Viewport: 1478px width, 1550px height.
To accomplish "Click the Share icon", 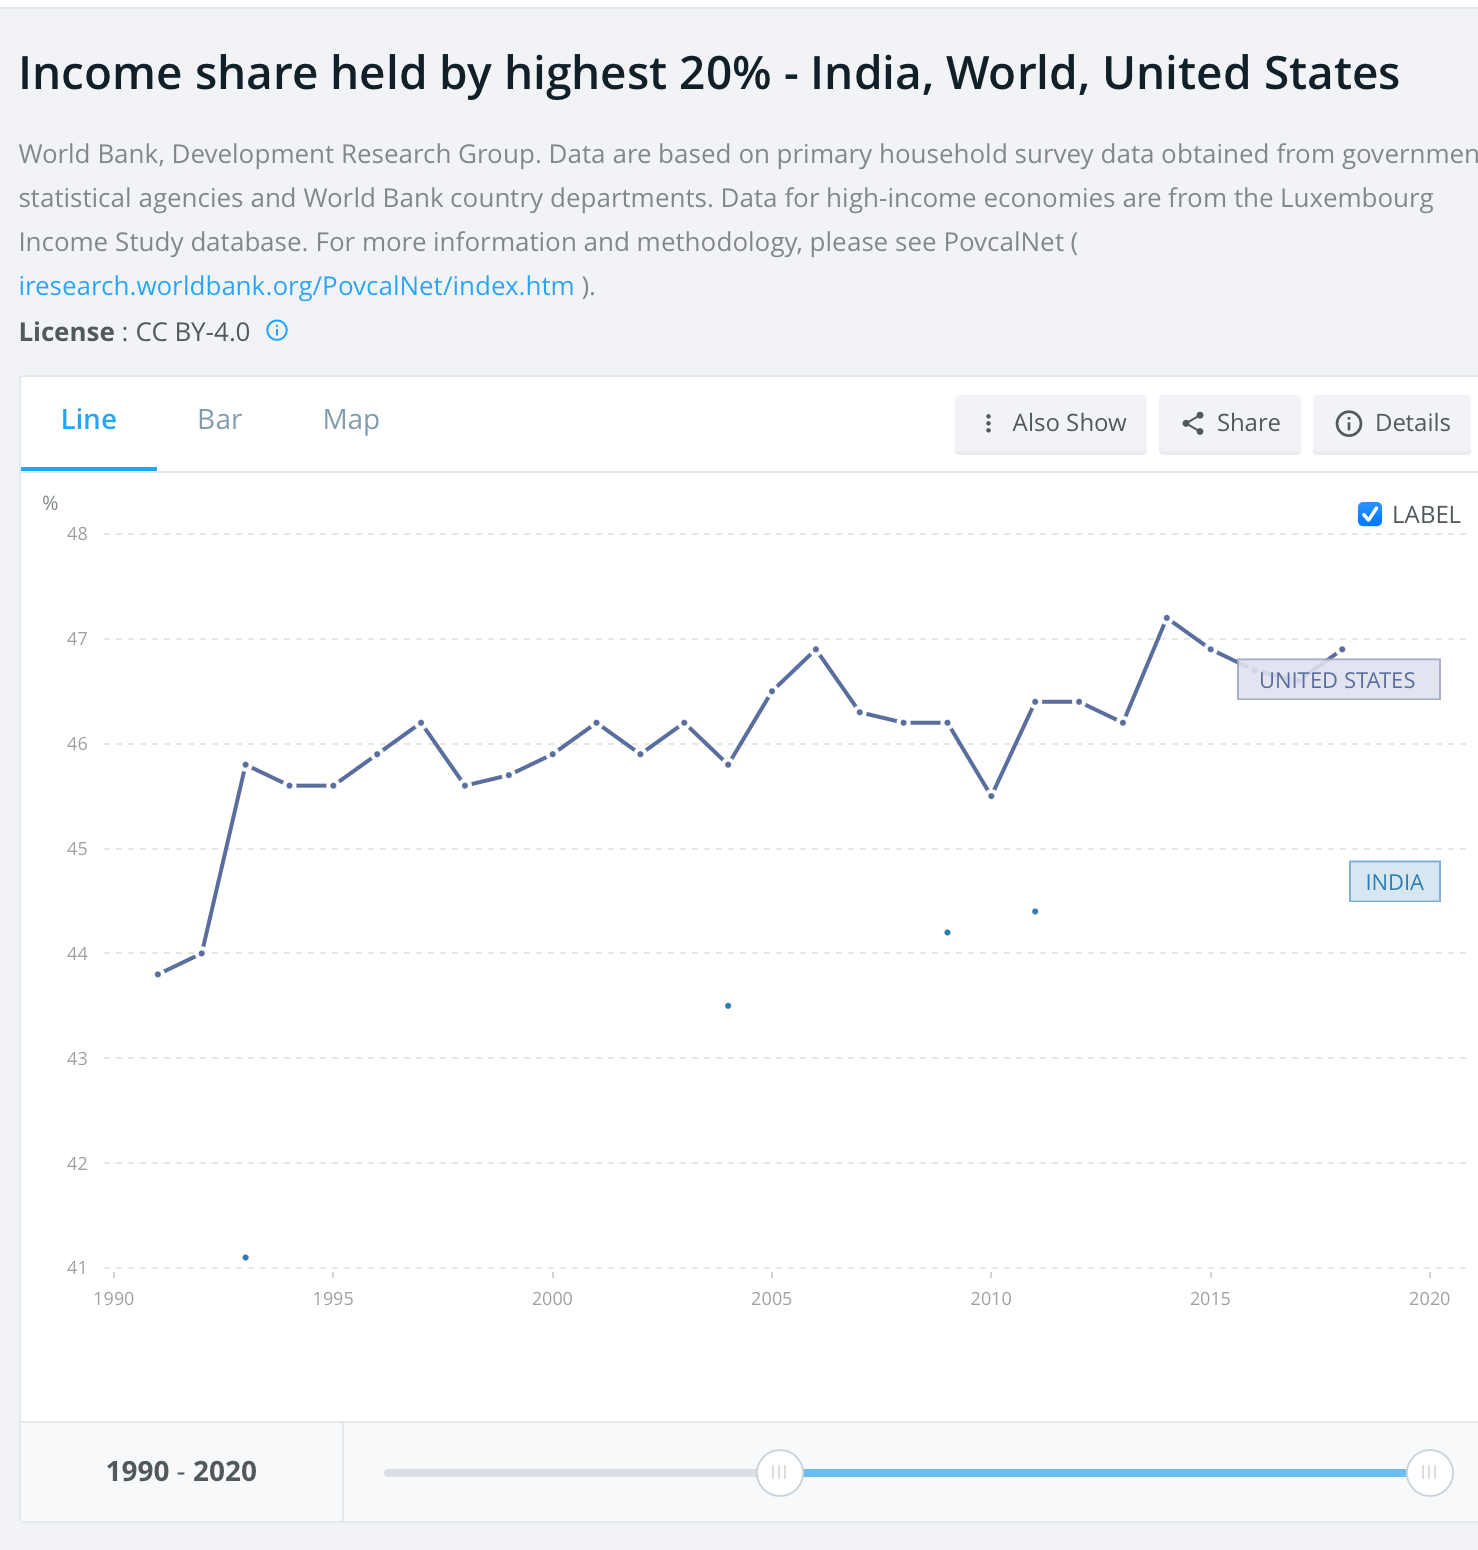I will click(1193, 424).
